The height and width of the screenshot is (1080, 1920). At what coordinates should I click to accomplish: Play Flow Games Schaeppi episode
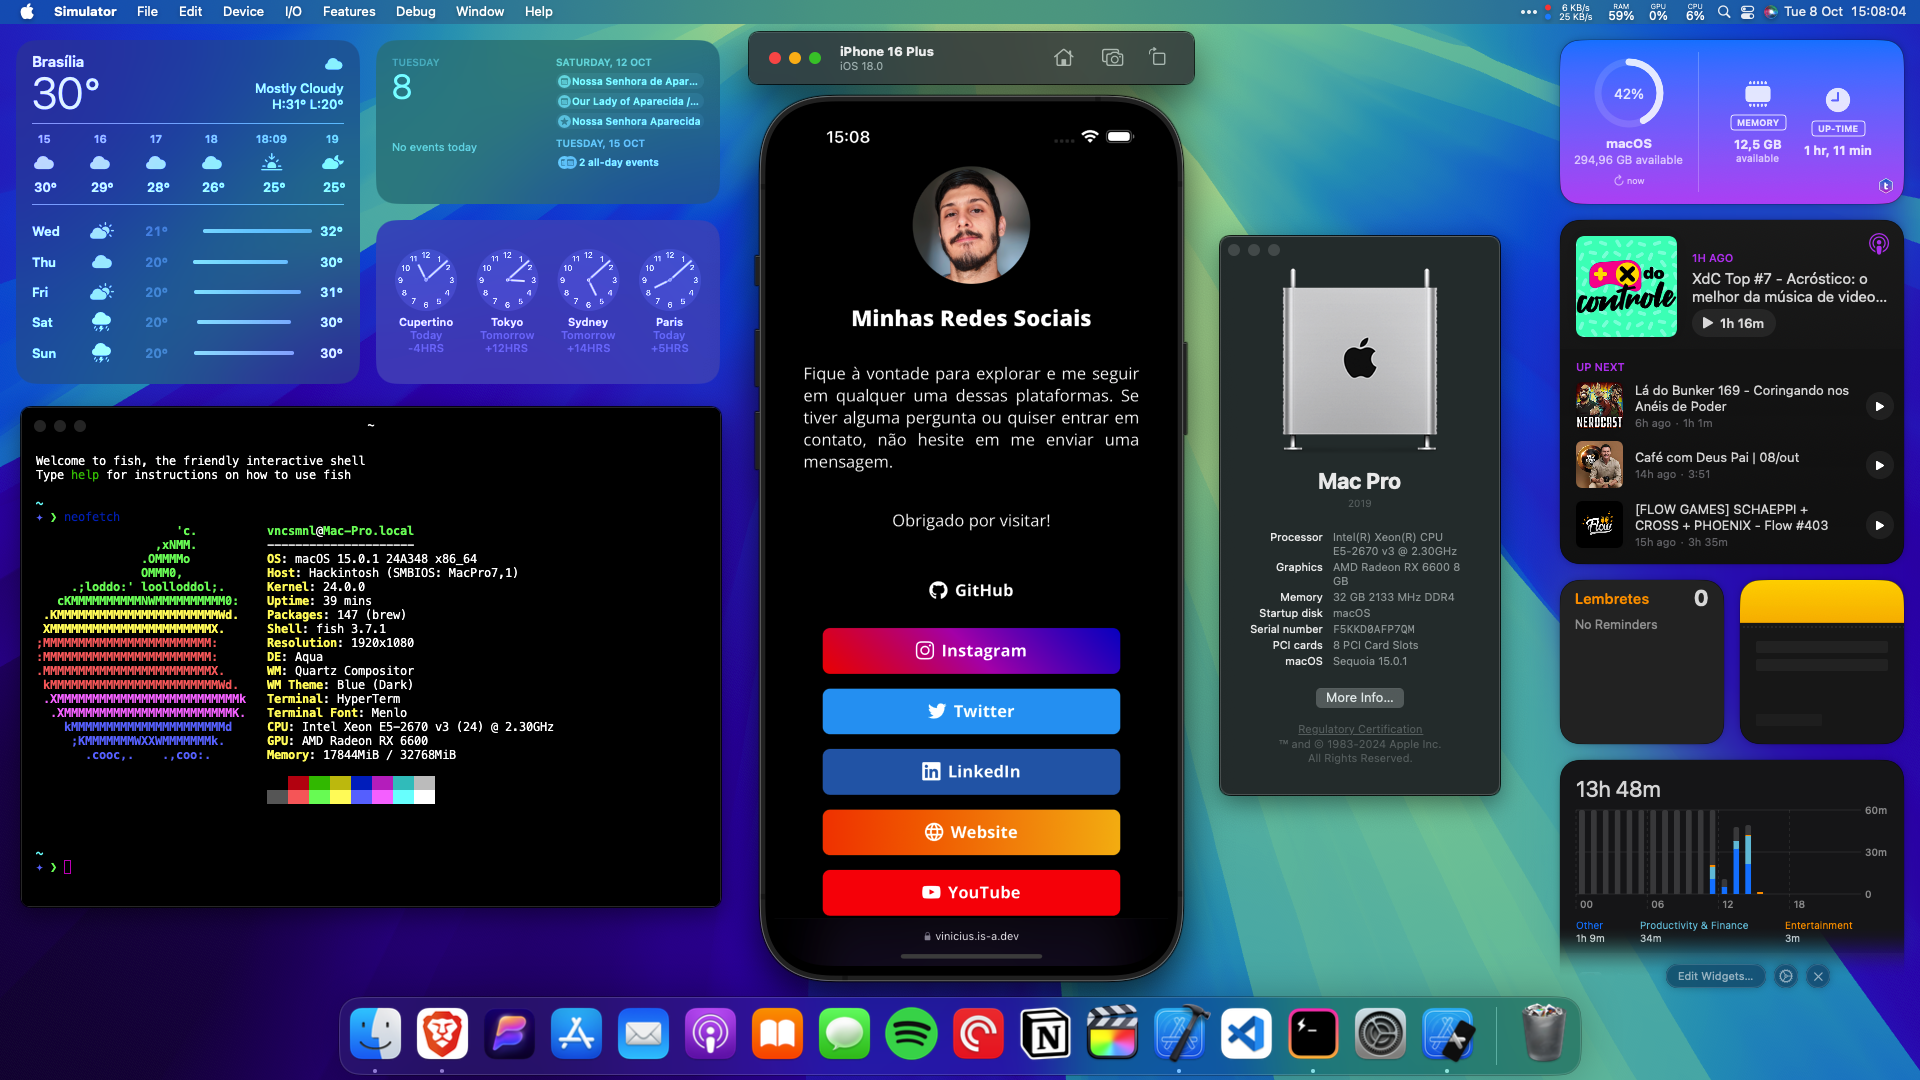(x=1879, y=526)
